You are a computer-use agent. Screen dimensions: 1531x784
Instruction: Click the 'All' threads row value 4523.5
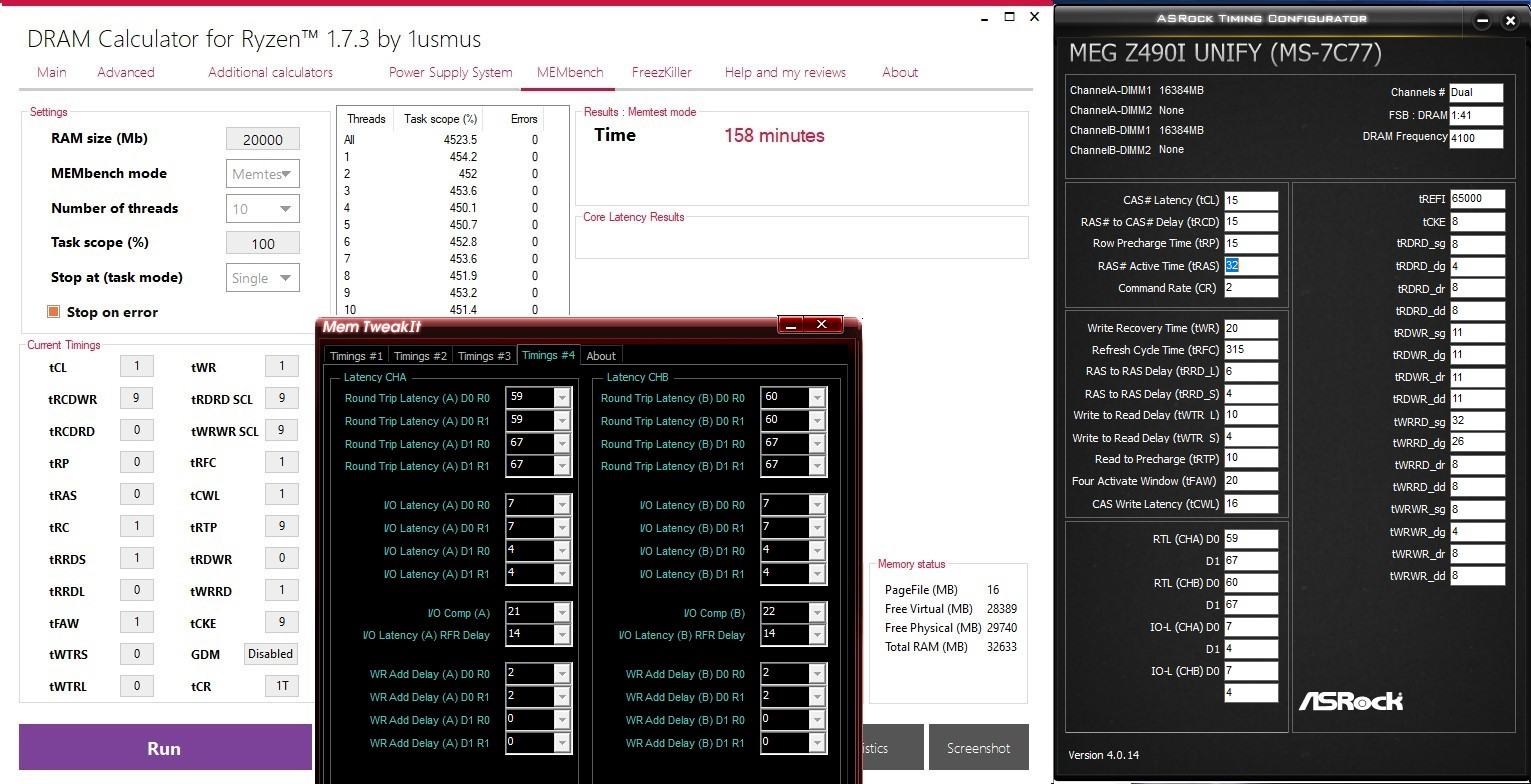460,140
